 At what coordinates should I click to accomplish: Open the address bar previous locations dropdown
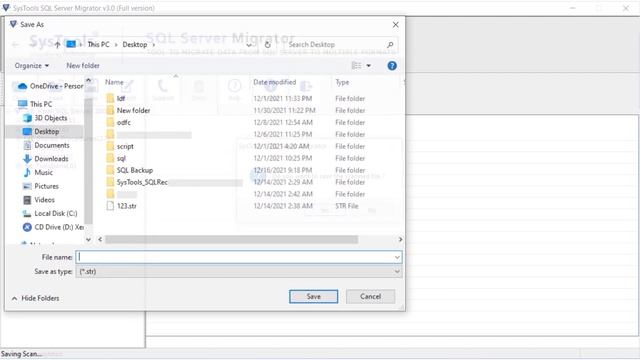[249, 44]
